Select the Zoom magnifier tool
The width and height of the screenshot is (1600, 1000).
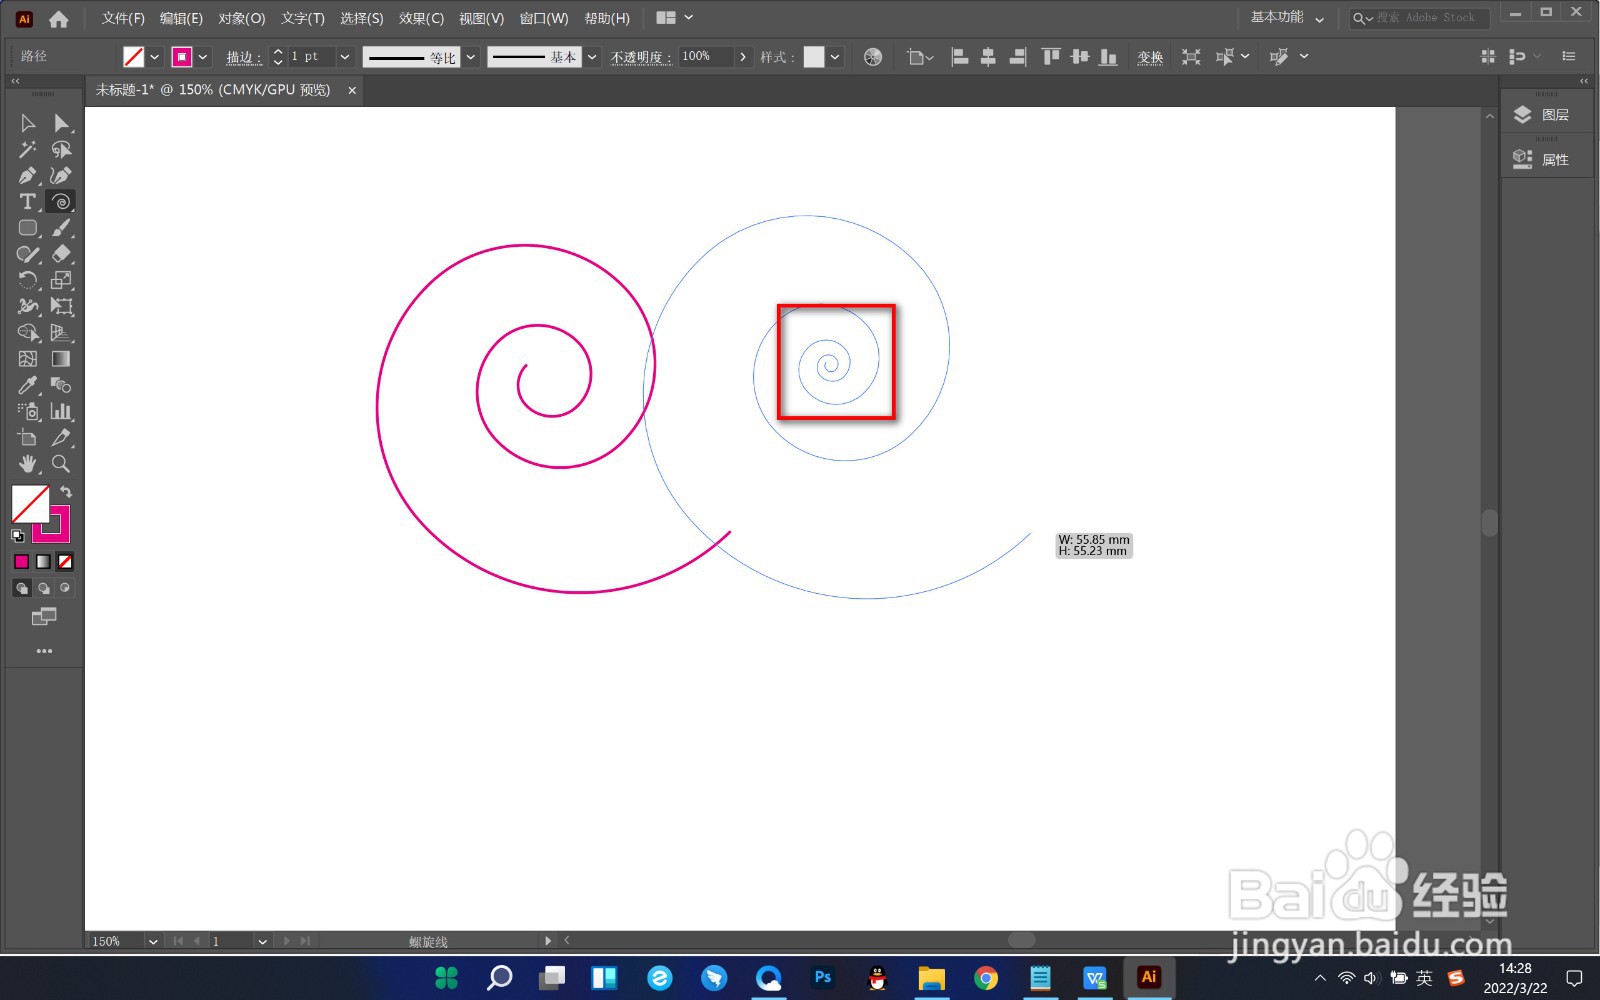click(x=61, y=464)
